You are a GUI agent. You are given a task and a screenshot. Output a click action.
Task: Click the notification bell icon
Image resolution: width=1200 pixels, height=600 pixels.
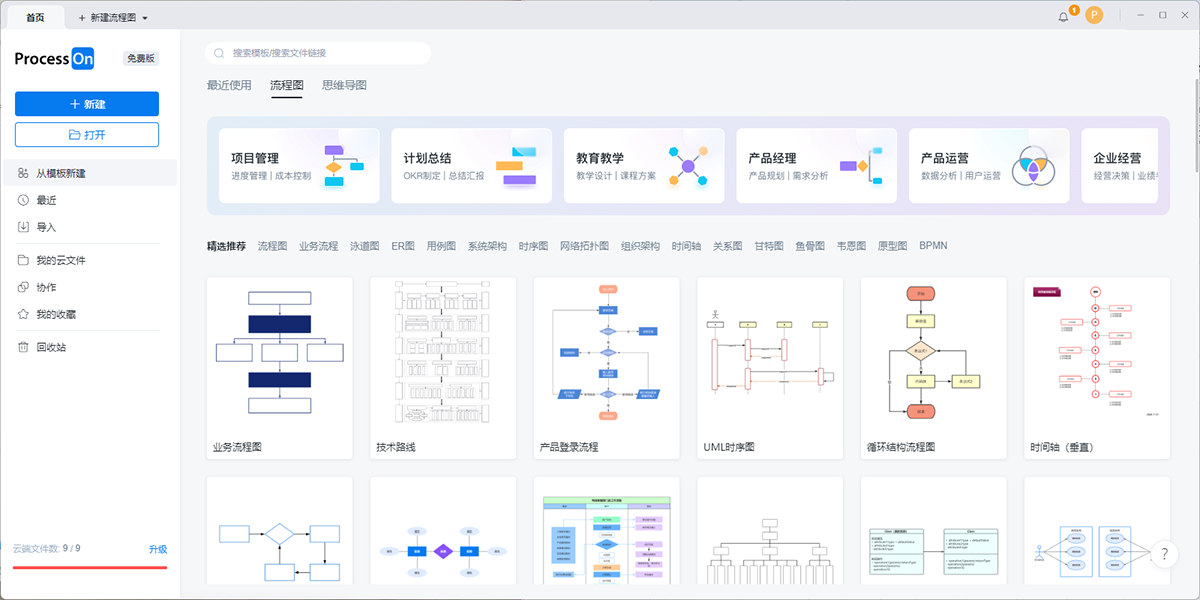(x=1063, y=15)
